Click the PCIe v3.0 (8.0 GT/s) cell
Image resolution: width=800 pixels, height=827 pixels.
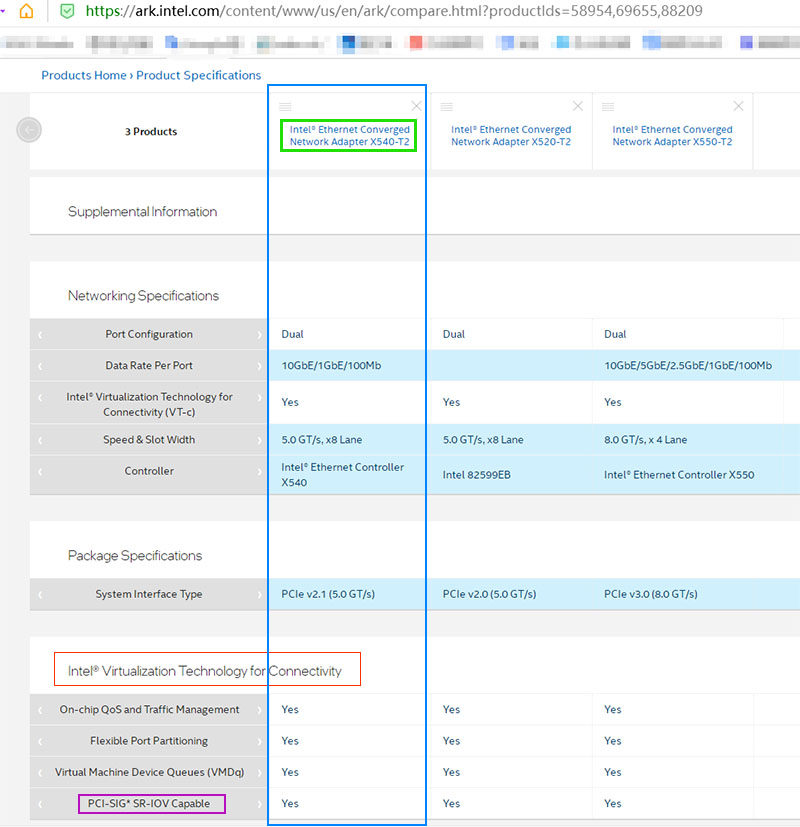(x=651, y=594)
